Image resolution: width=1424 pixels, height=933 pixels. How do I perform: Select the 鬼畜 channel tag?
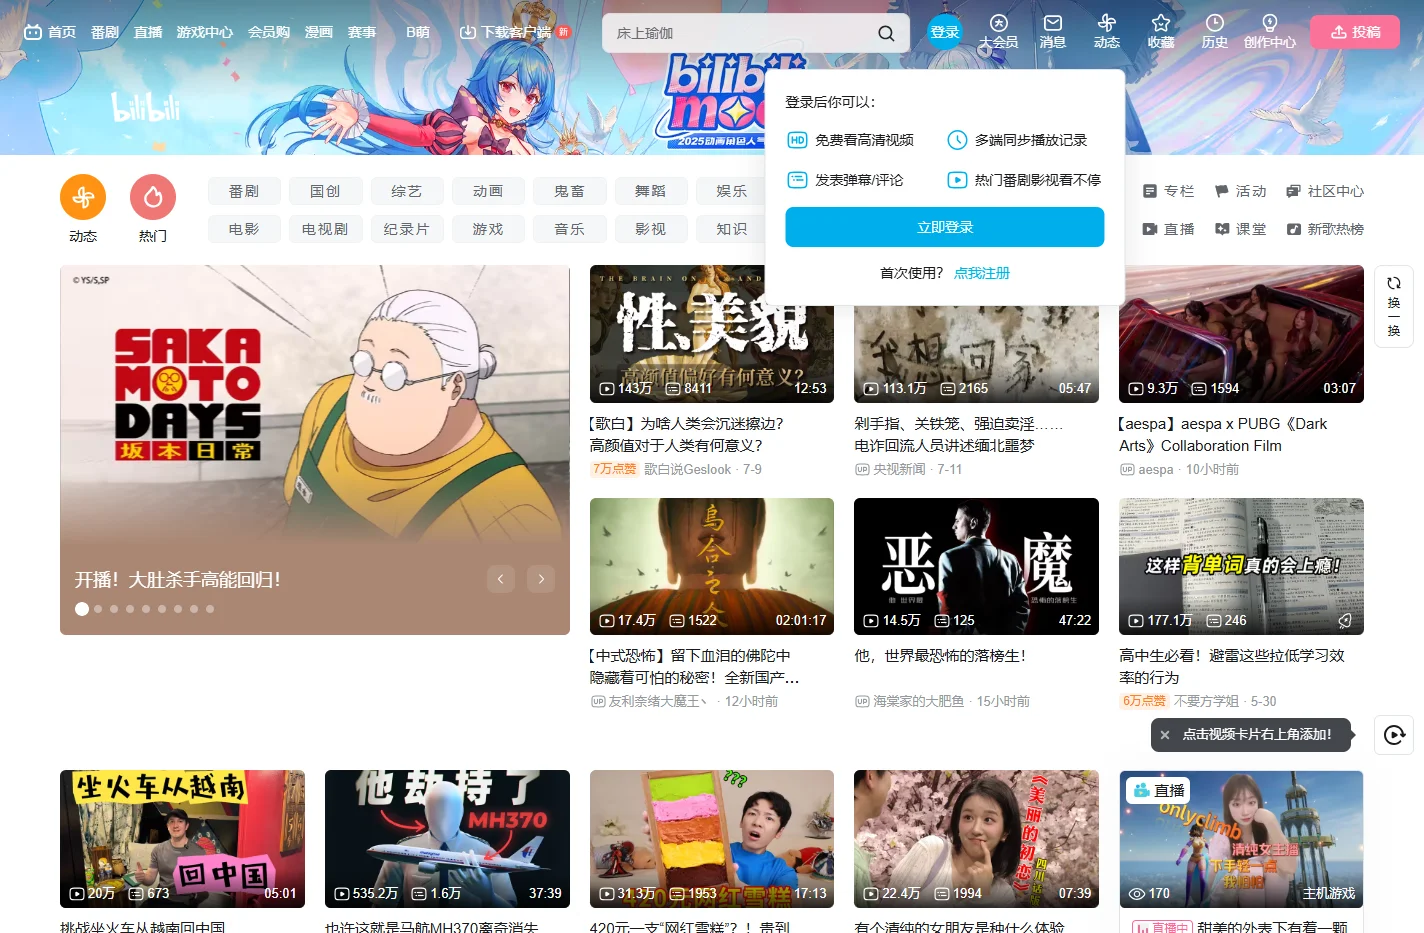[570, 191]
